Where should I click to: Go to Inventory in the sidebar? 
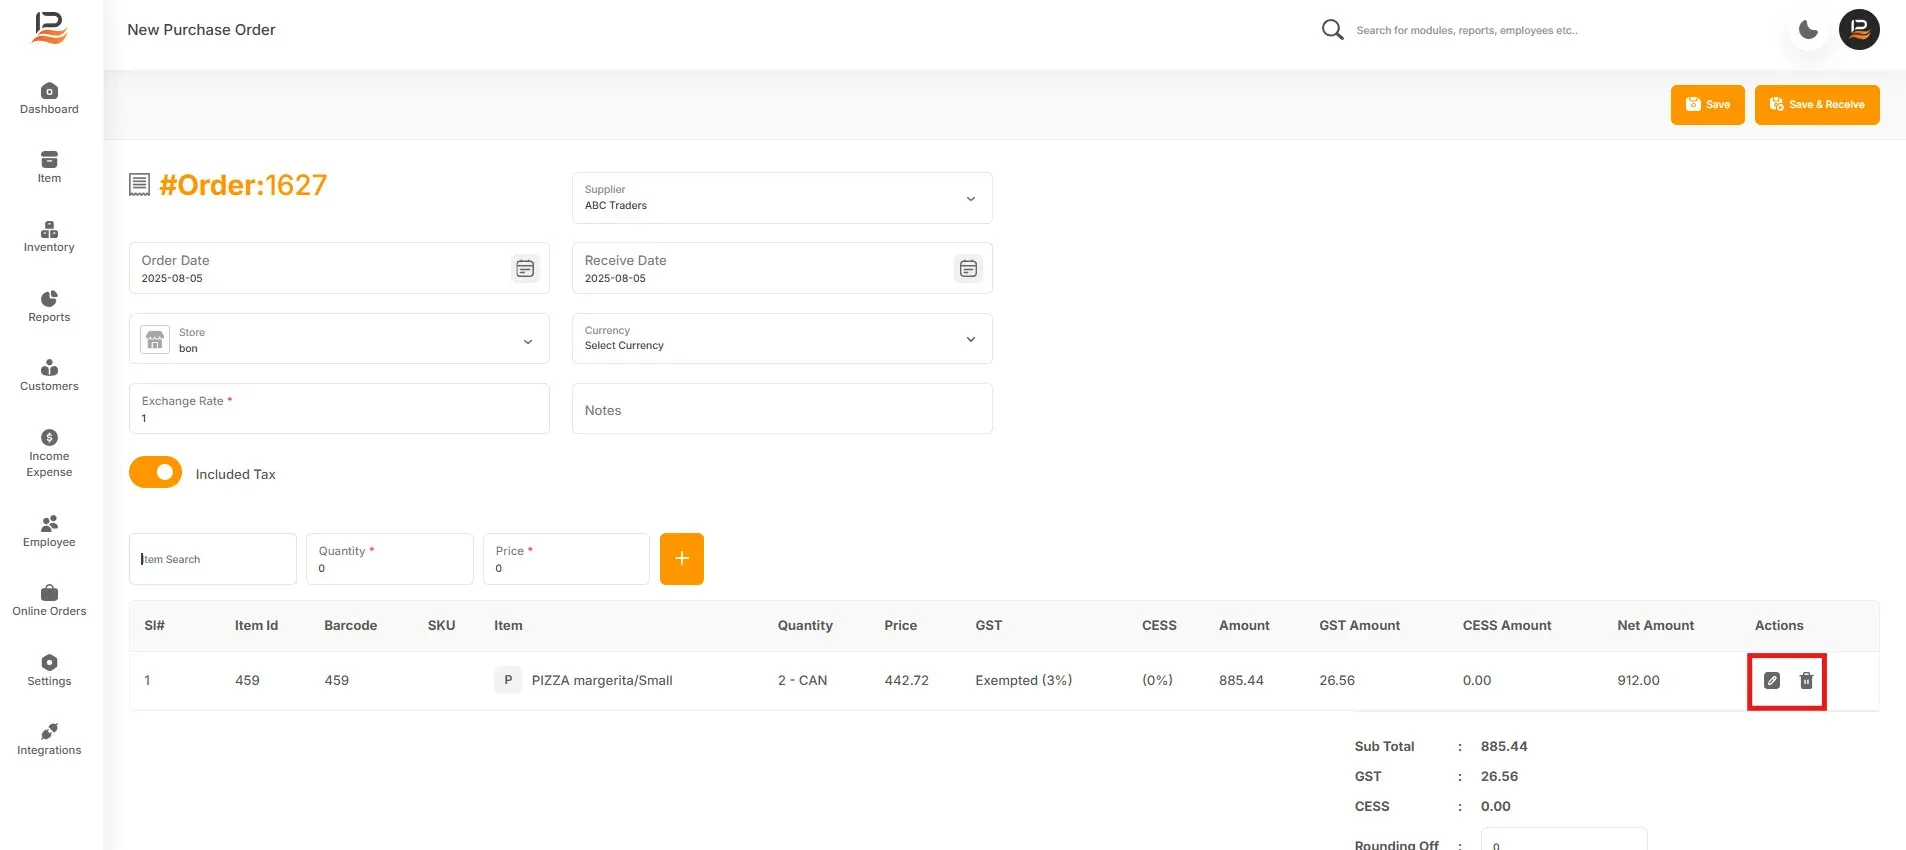(49, 237)
